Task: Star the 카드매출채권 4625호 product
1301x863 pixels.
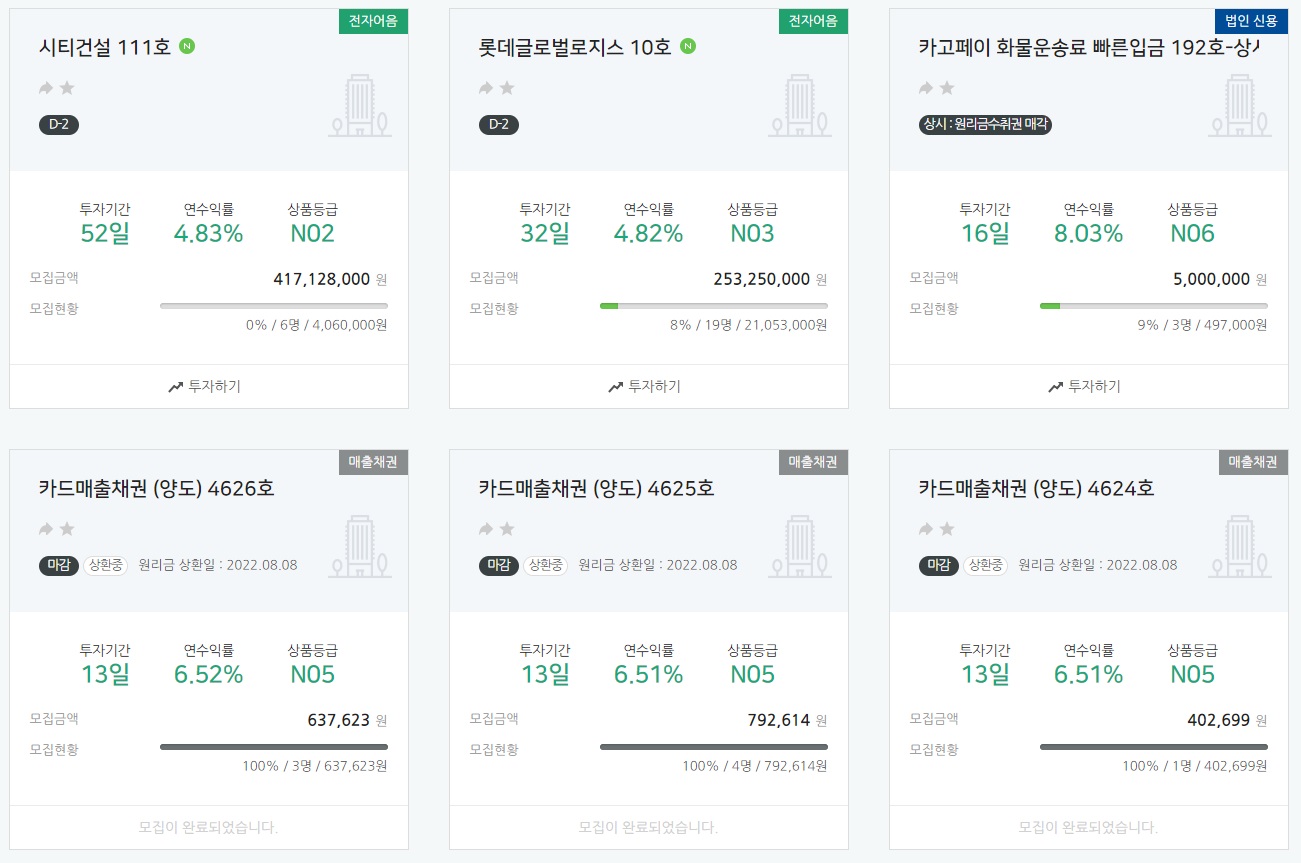Action: [507, 529]
